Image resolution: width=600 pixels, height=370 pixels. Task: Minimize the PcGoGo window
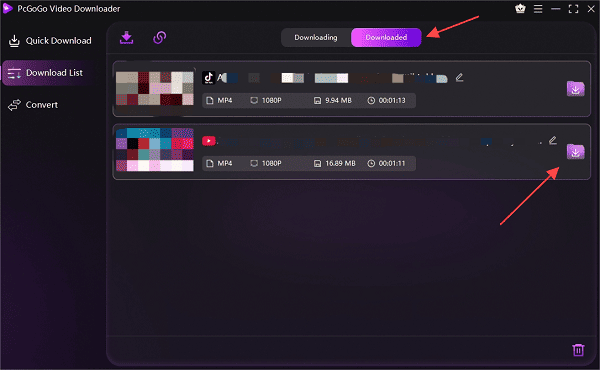tap(556, 9)
